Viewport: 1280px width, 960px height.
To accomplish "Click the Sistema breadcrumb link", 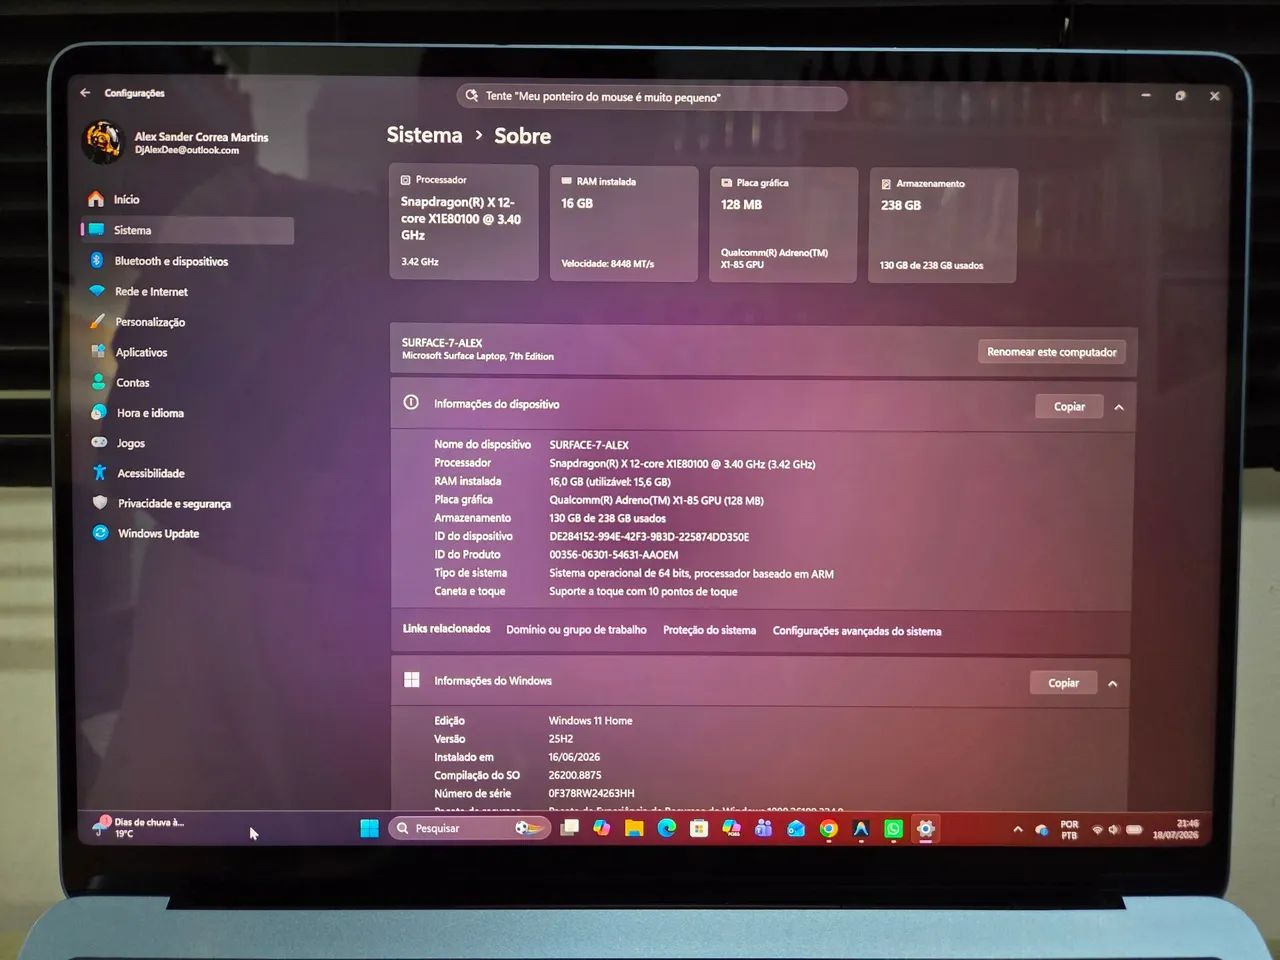I will (x=424, y=135).
